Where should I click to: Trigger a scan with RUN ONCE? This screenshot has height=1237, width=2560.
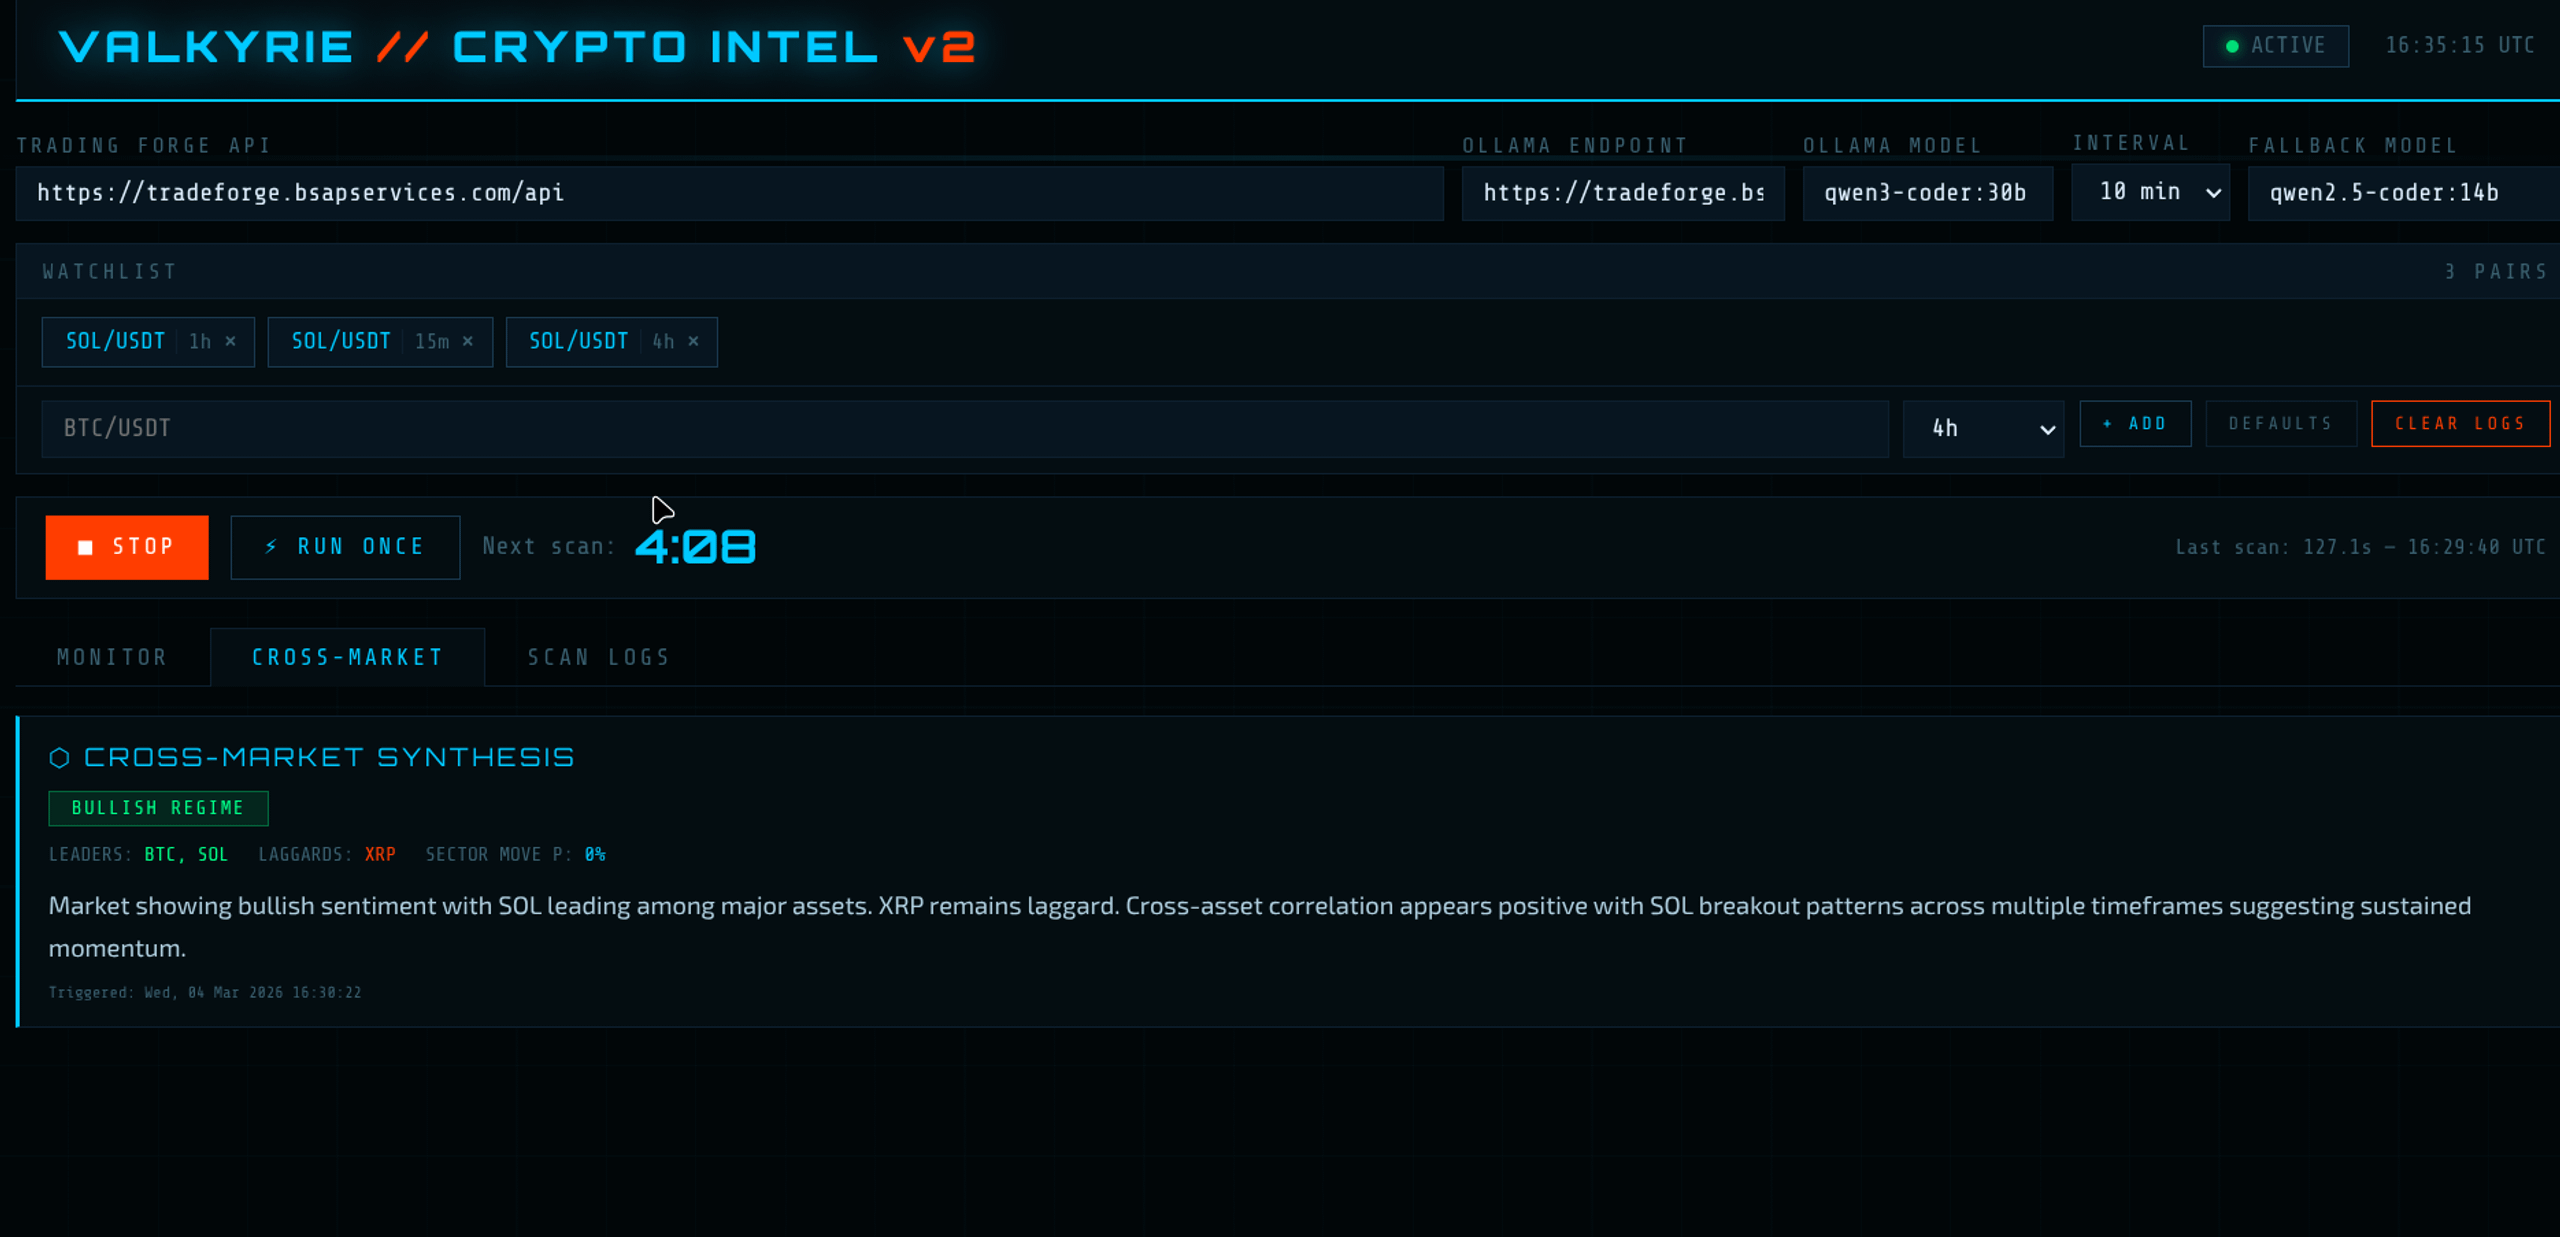click(x=345, y=547)
